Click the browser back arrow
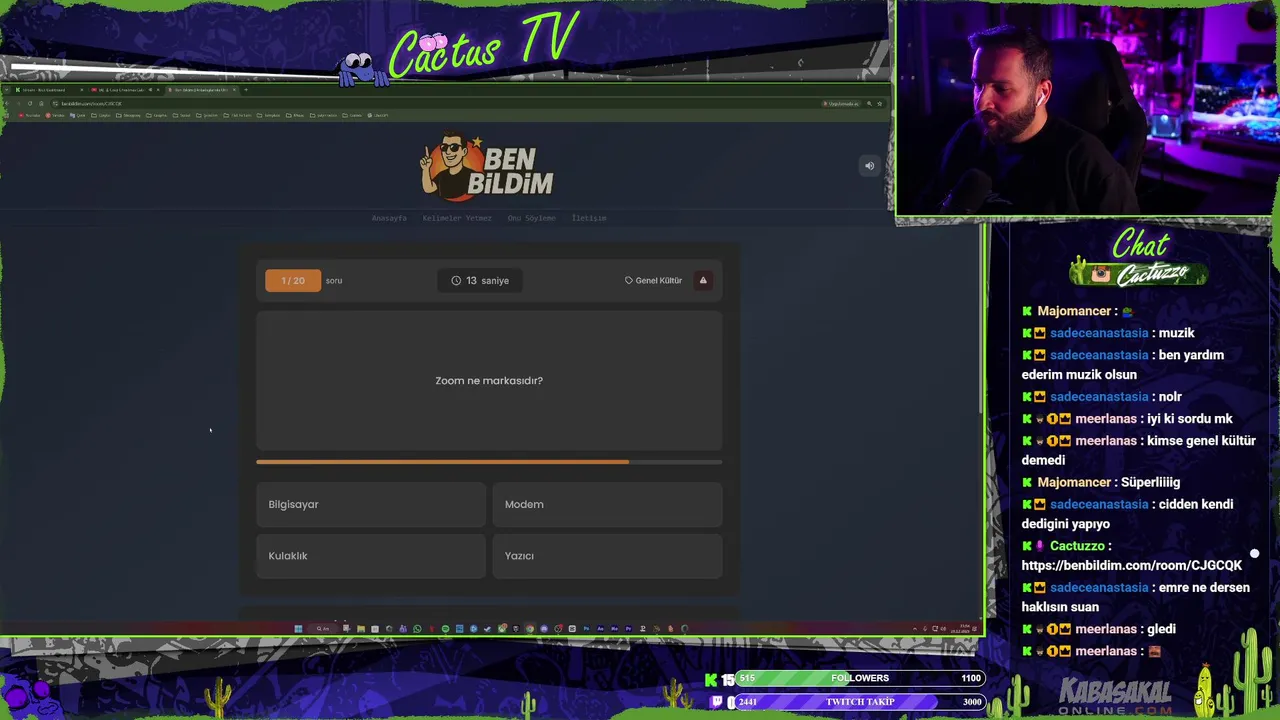The image size is (1280, 720). click(7, 103)
